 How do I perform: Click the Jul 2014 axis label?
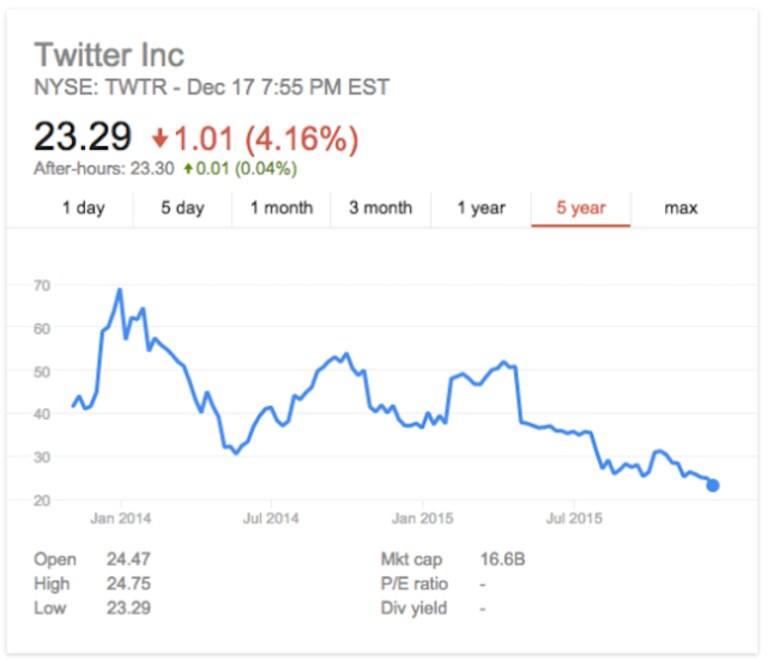pos(271,518)
